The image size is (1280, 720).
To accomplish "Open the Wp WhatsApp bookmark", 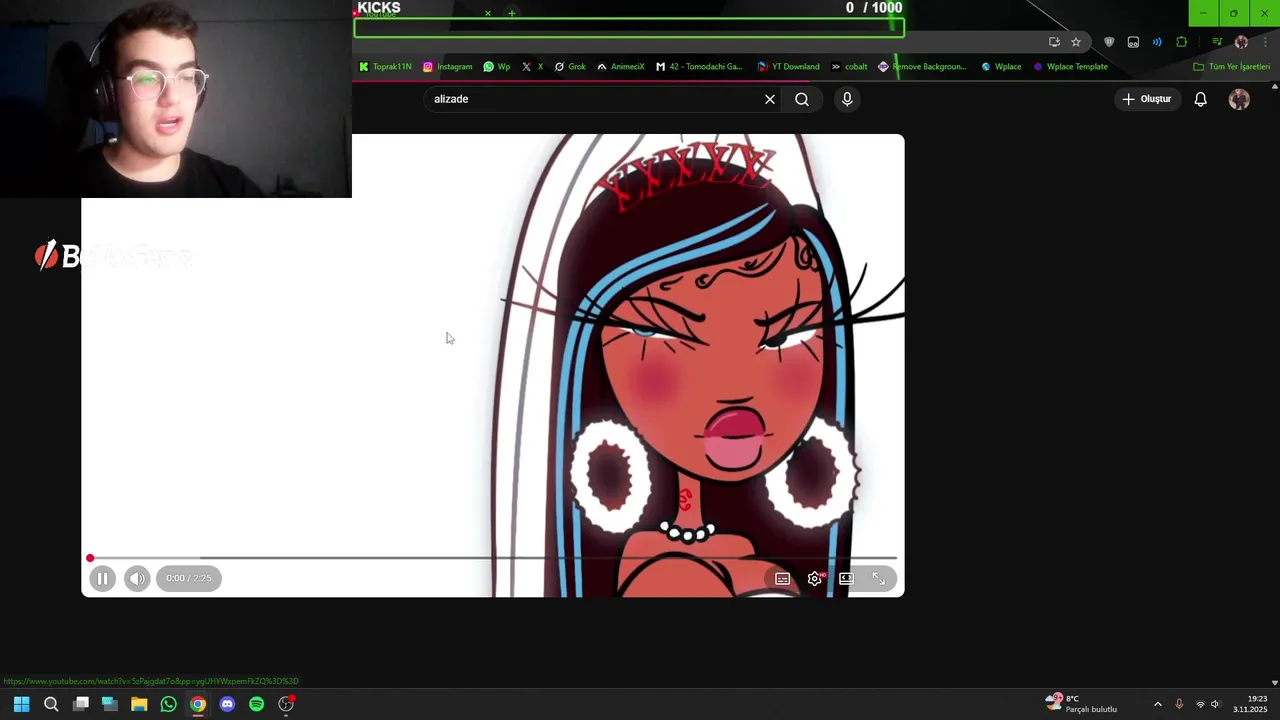I will [x=496, y=67].
